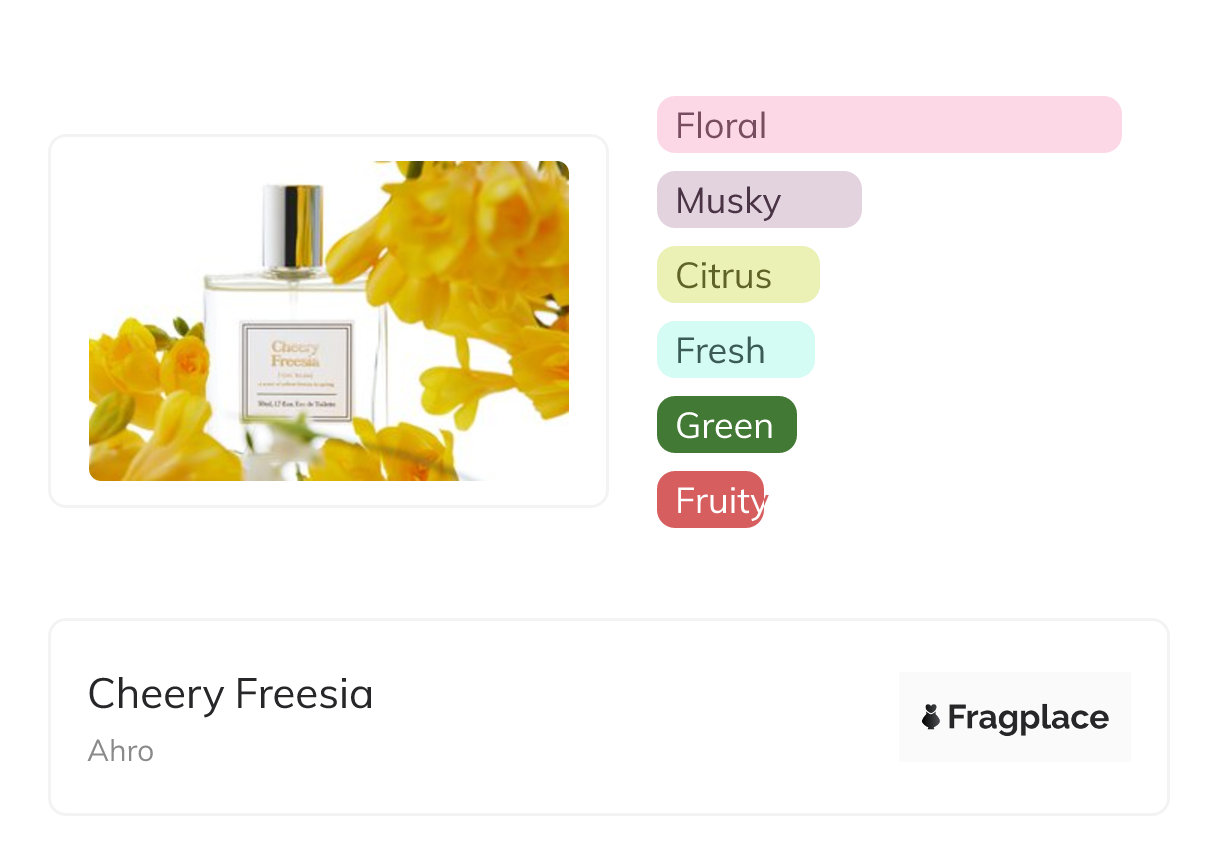Click the Fresh accord tag

click(x=735, y=350)
